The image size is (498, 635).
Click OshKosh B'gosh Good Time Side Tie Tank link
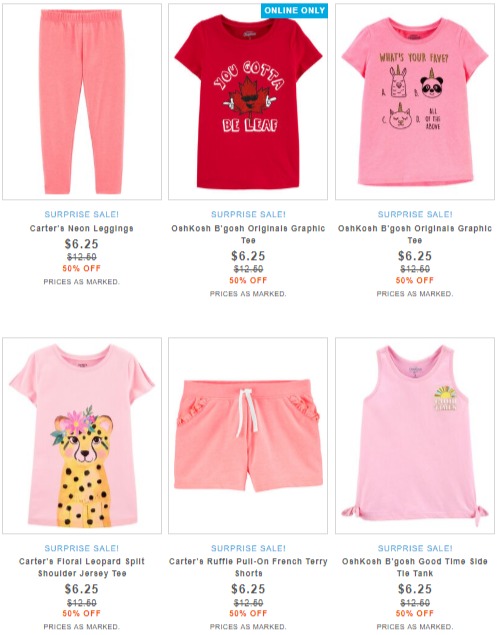pyautogui.click(x=415, y=567)
